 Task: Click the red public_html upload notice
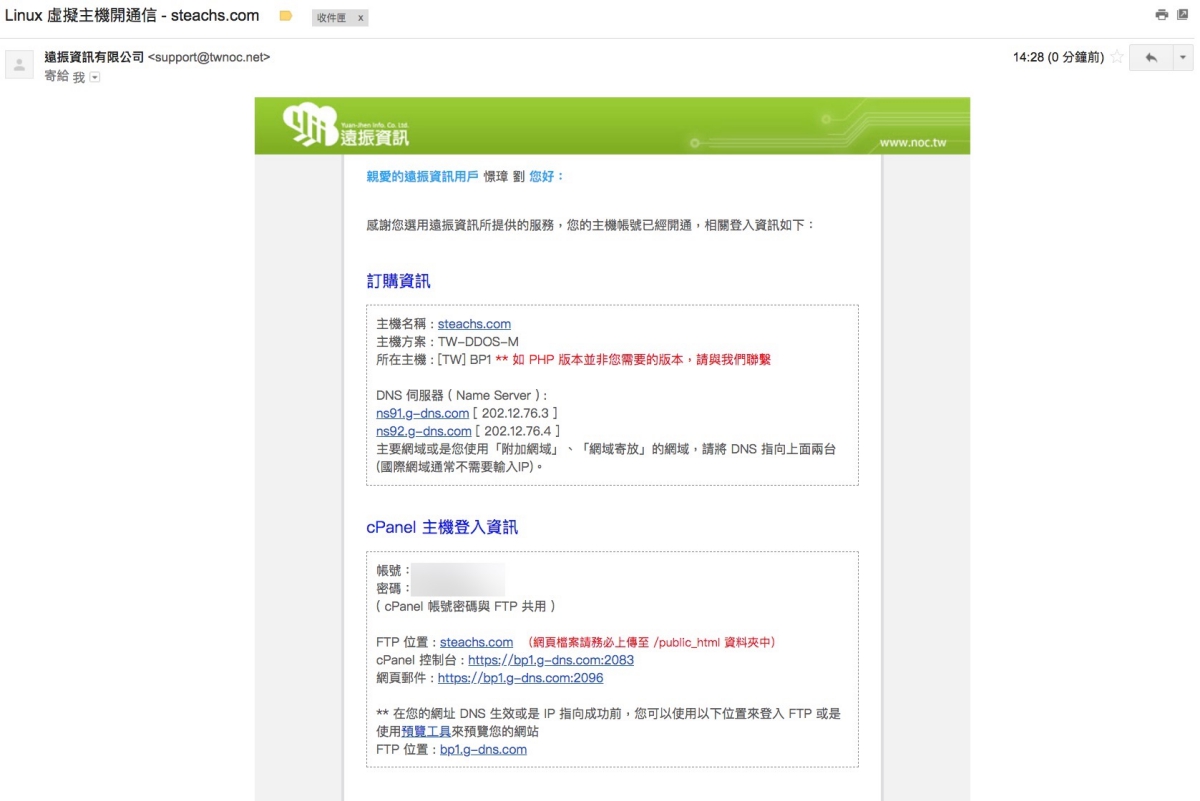pos(653,642)
